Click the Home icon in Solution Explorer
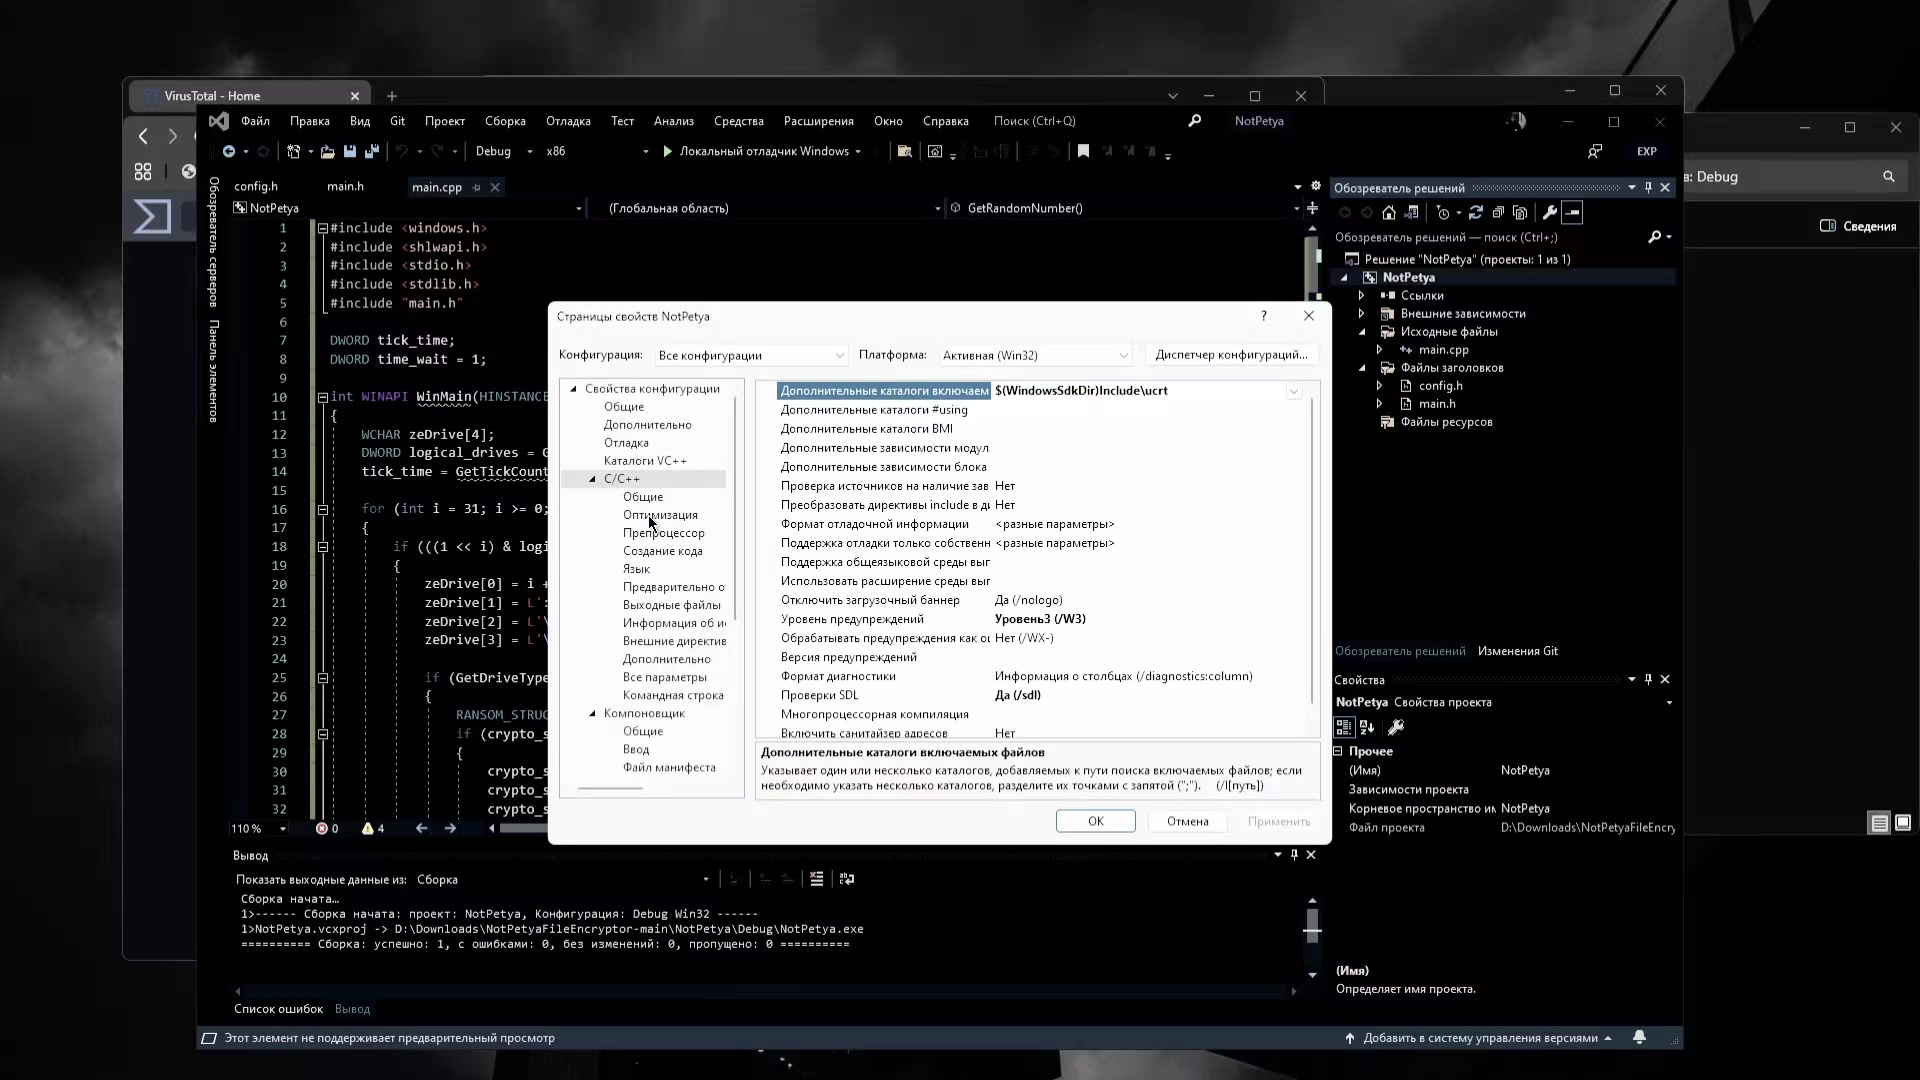 coord(1389,213)
